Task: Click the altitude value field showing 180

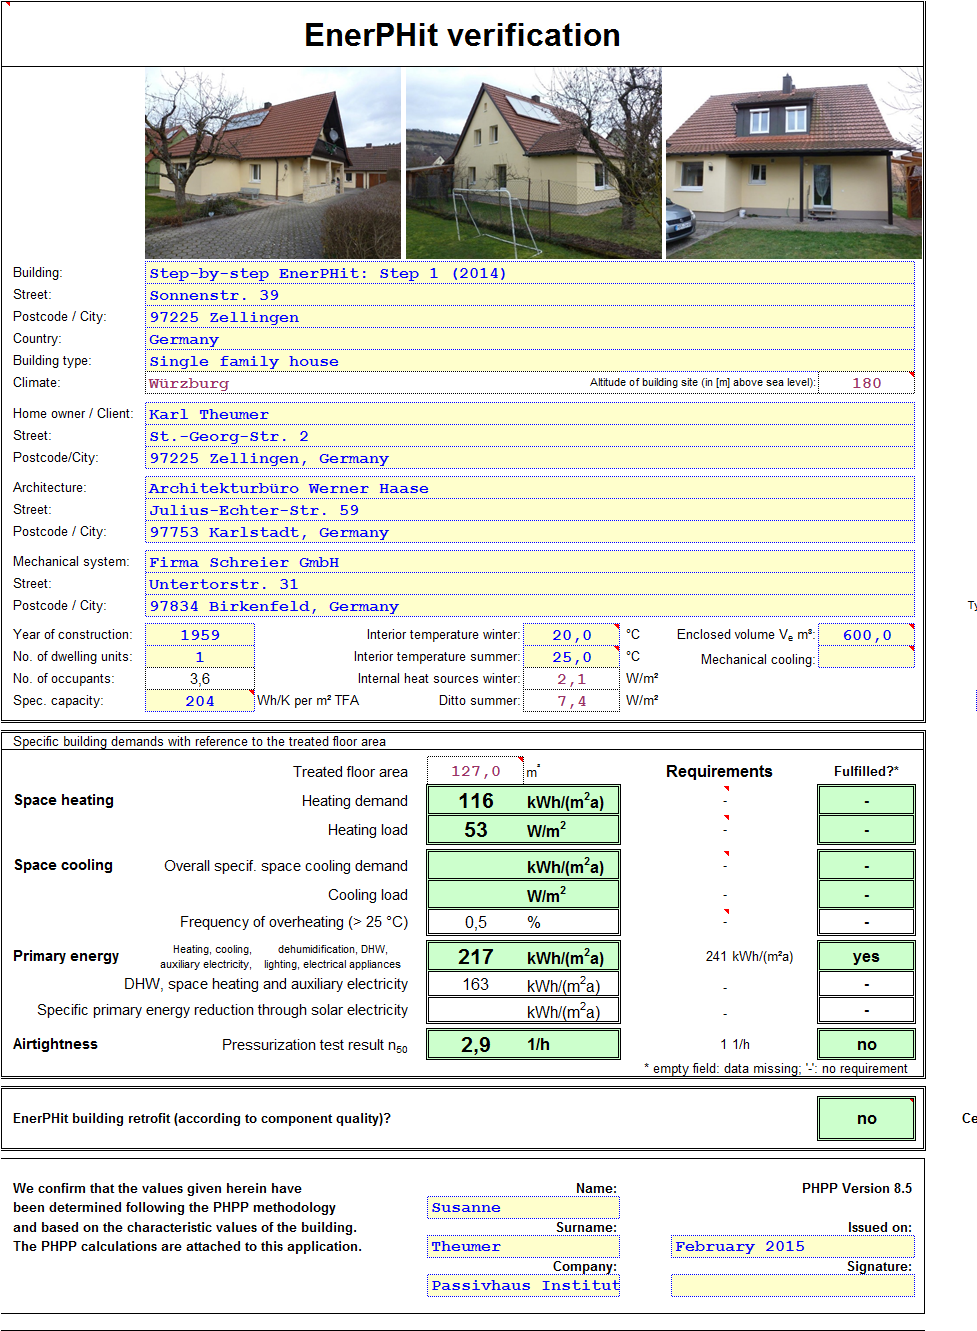Action: (x=866, y=383)
